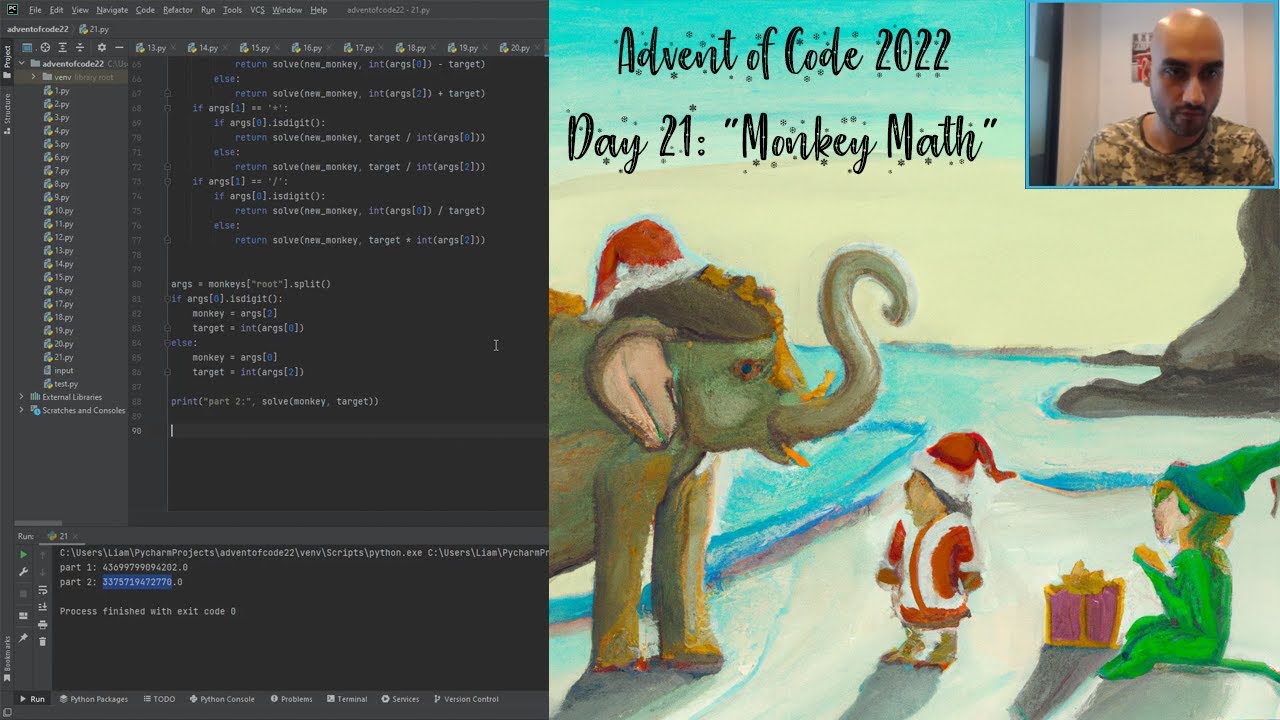Click the Project view selector icon
This screenshot has height=720, width=1280.
tap(27, 47)
